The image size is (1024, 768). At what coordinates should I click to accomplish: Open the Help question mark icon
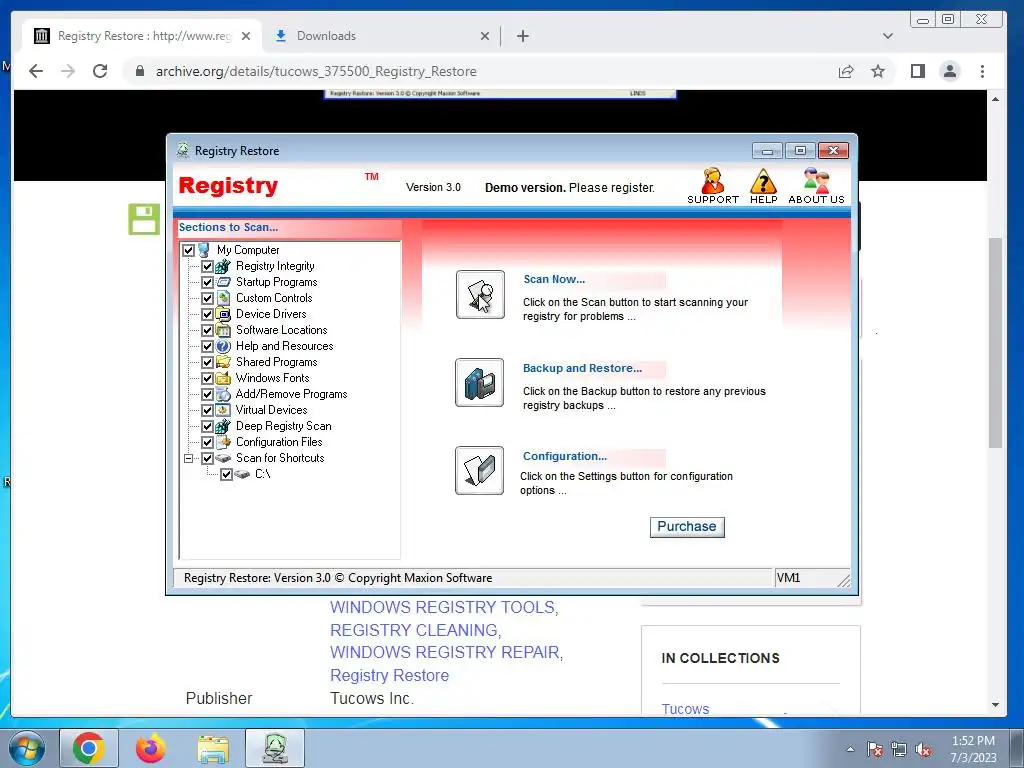pos(763,186)
